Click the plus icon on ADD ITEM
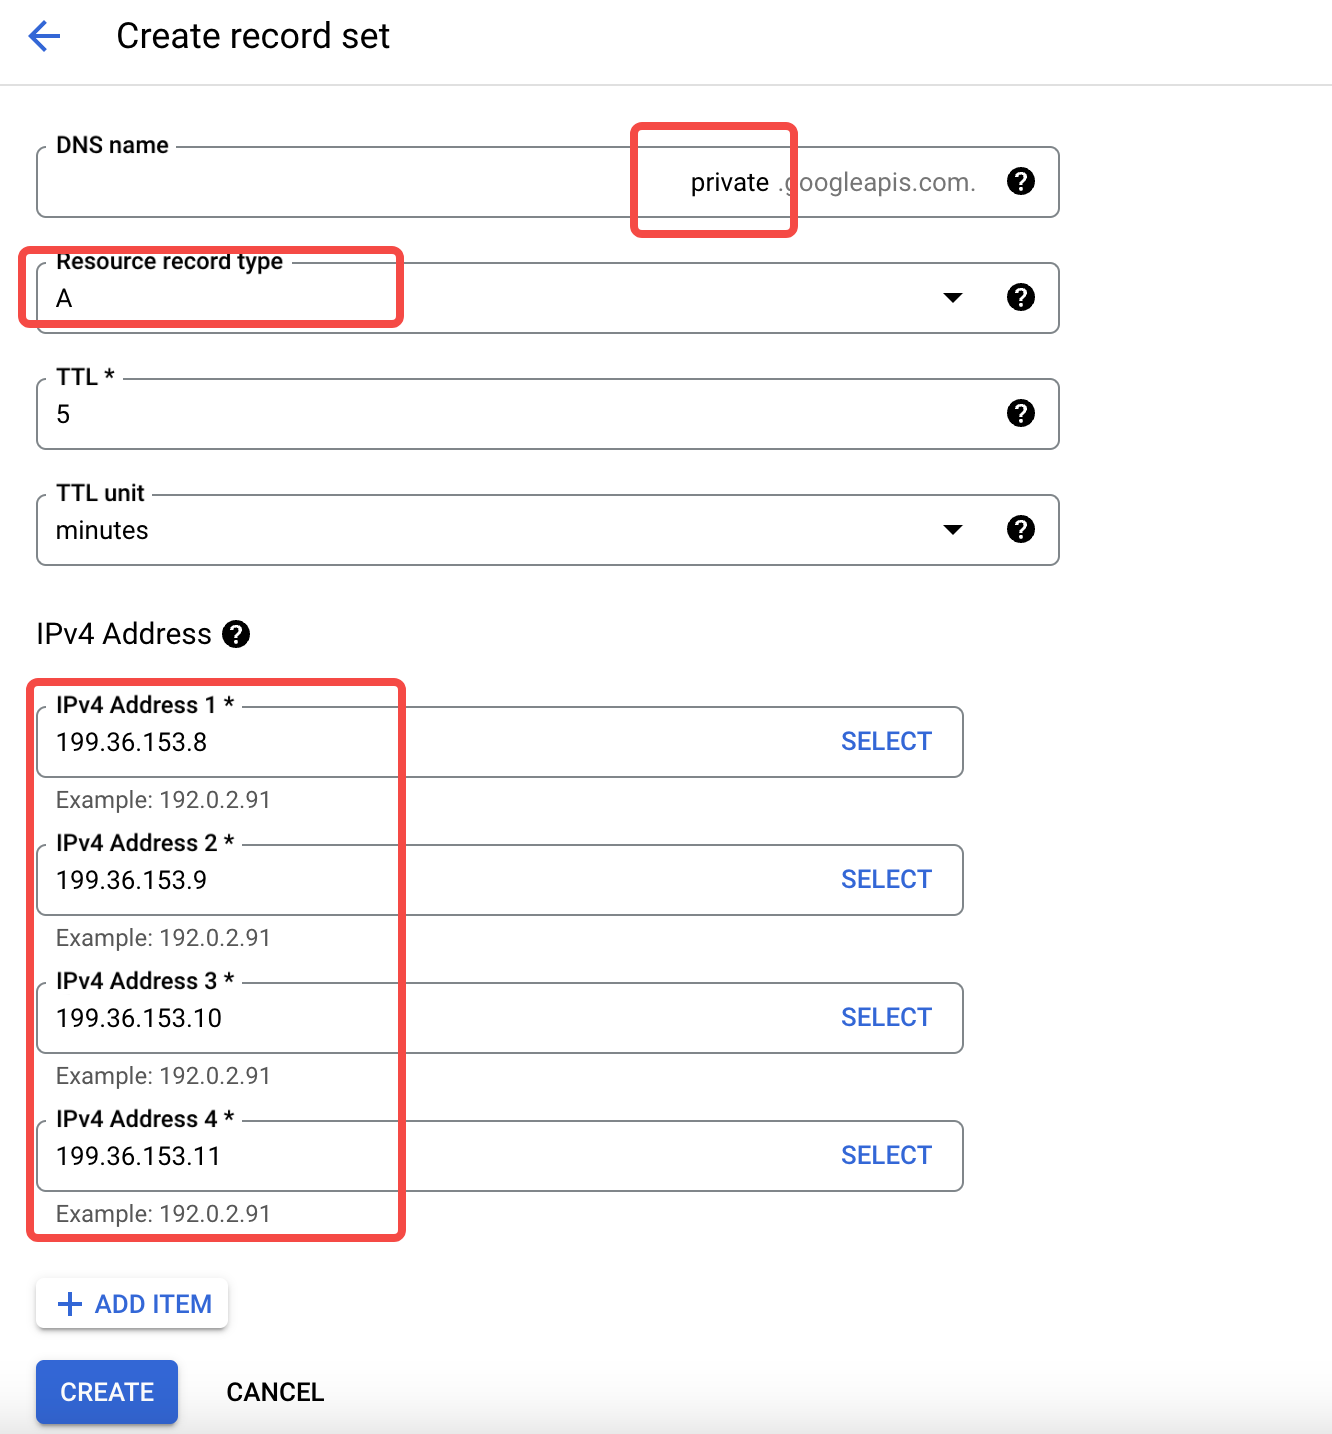This screenshot has height=1434, width=1332. click(x=70, y=1304)
